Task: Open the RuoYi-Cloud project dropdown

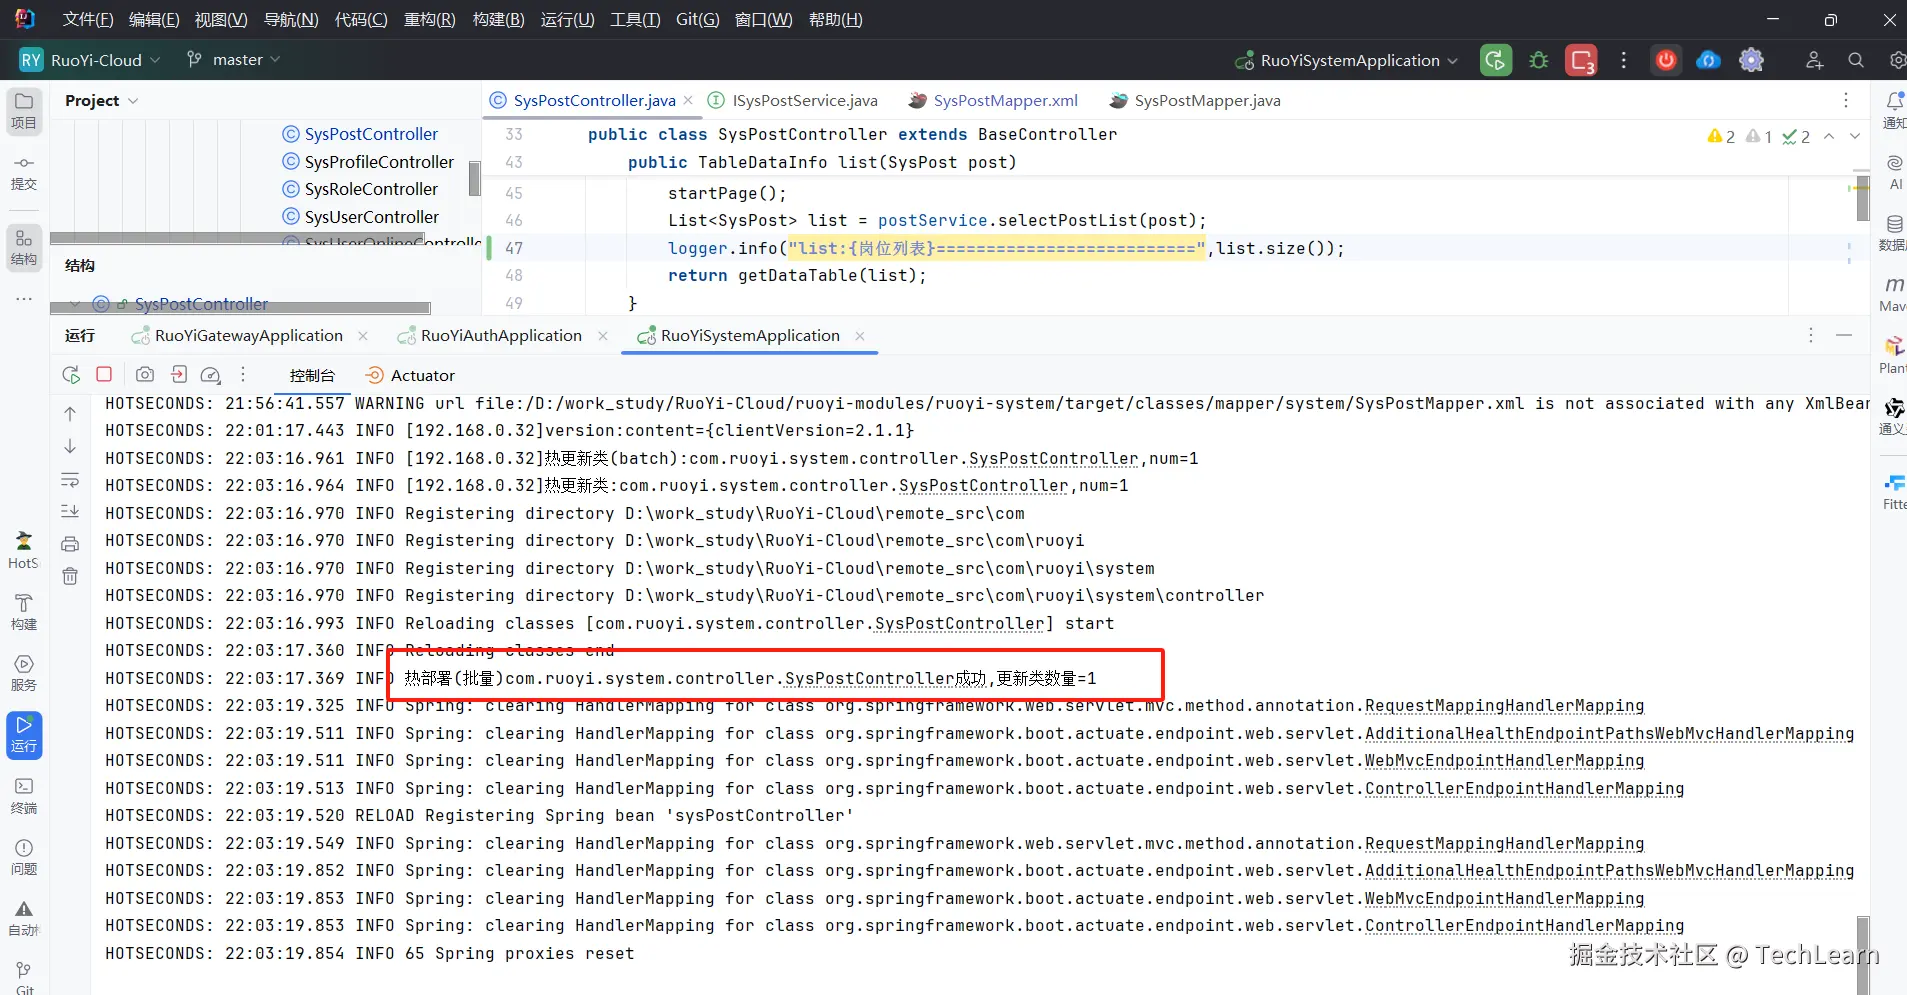Action: 90,60
